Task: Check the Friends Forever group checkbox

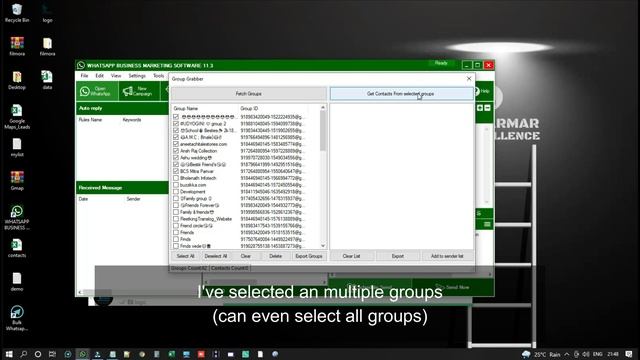Action: [176, 205]
